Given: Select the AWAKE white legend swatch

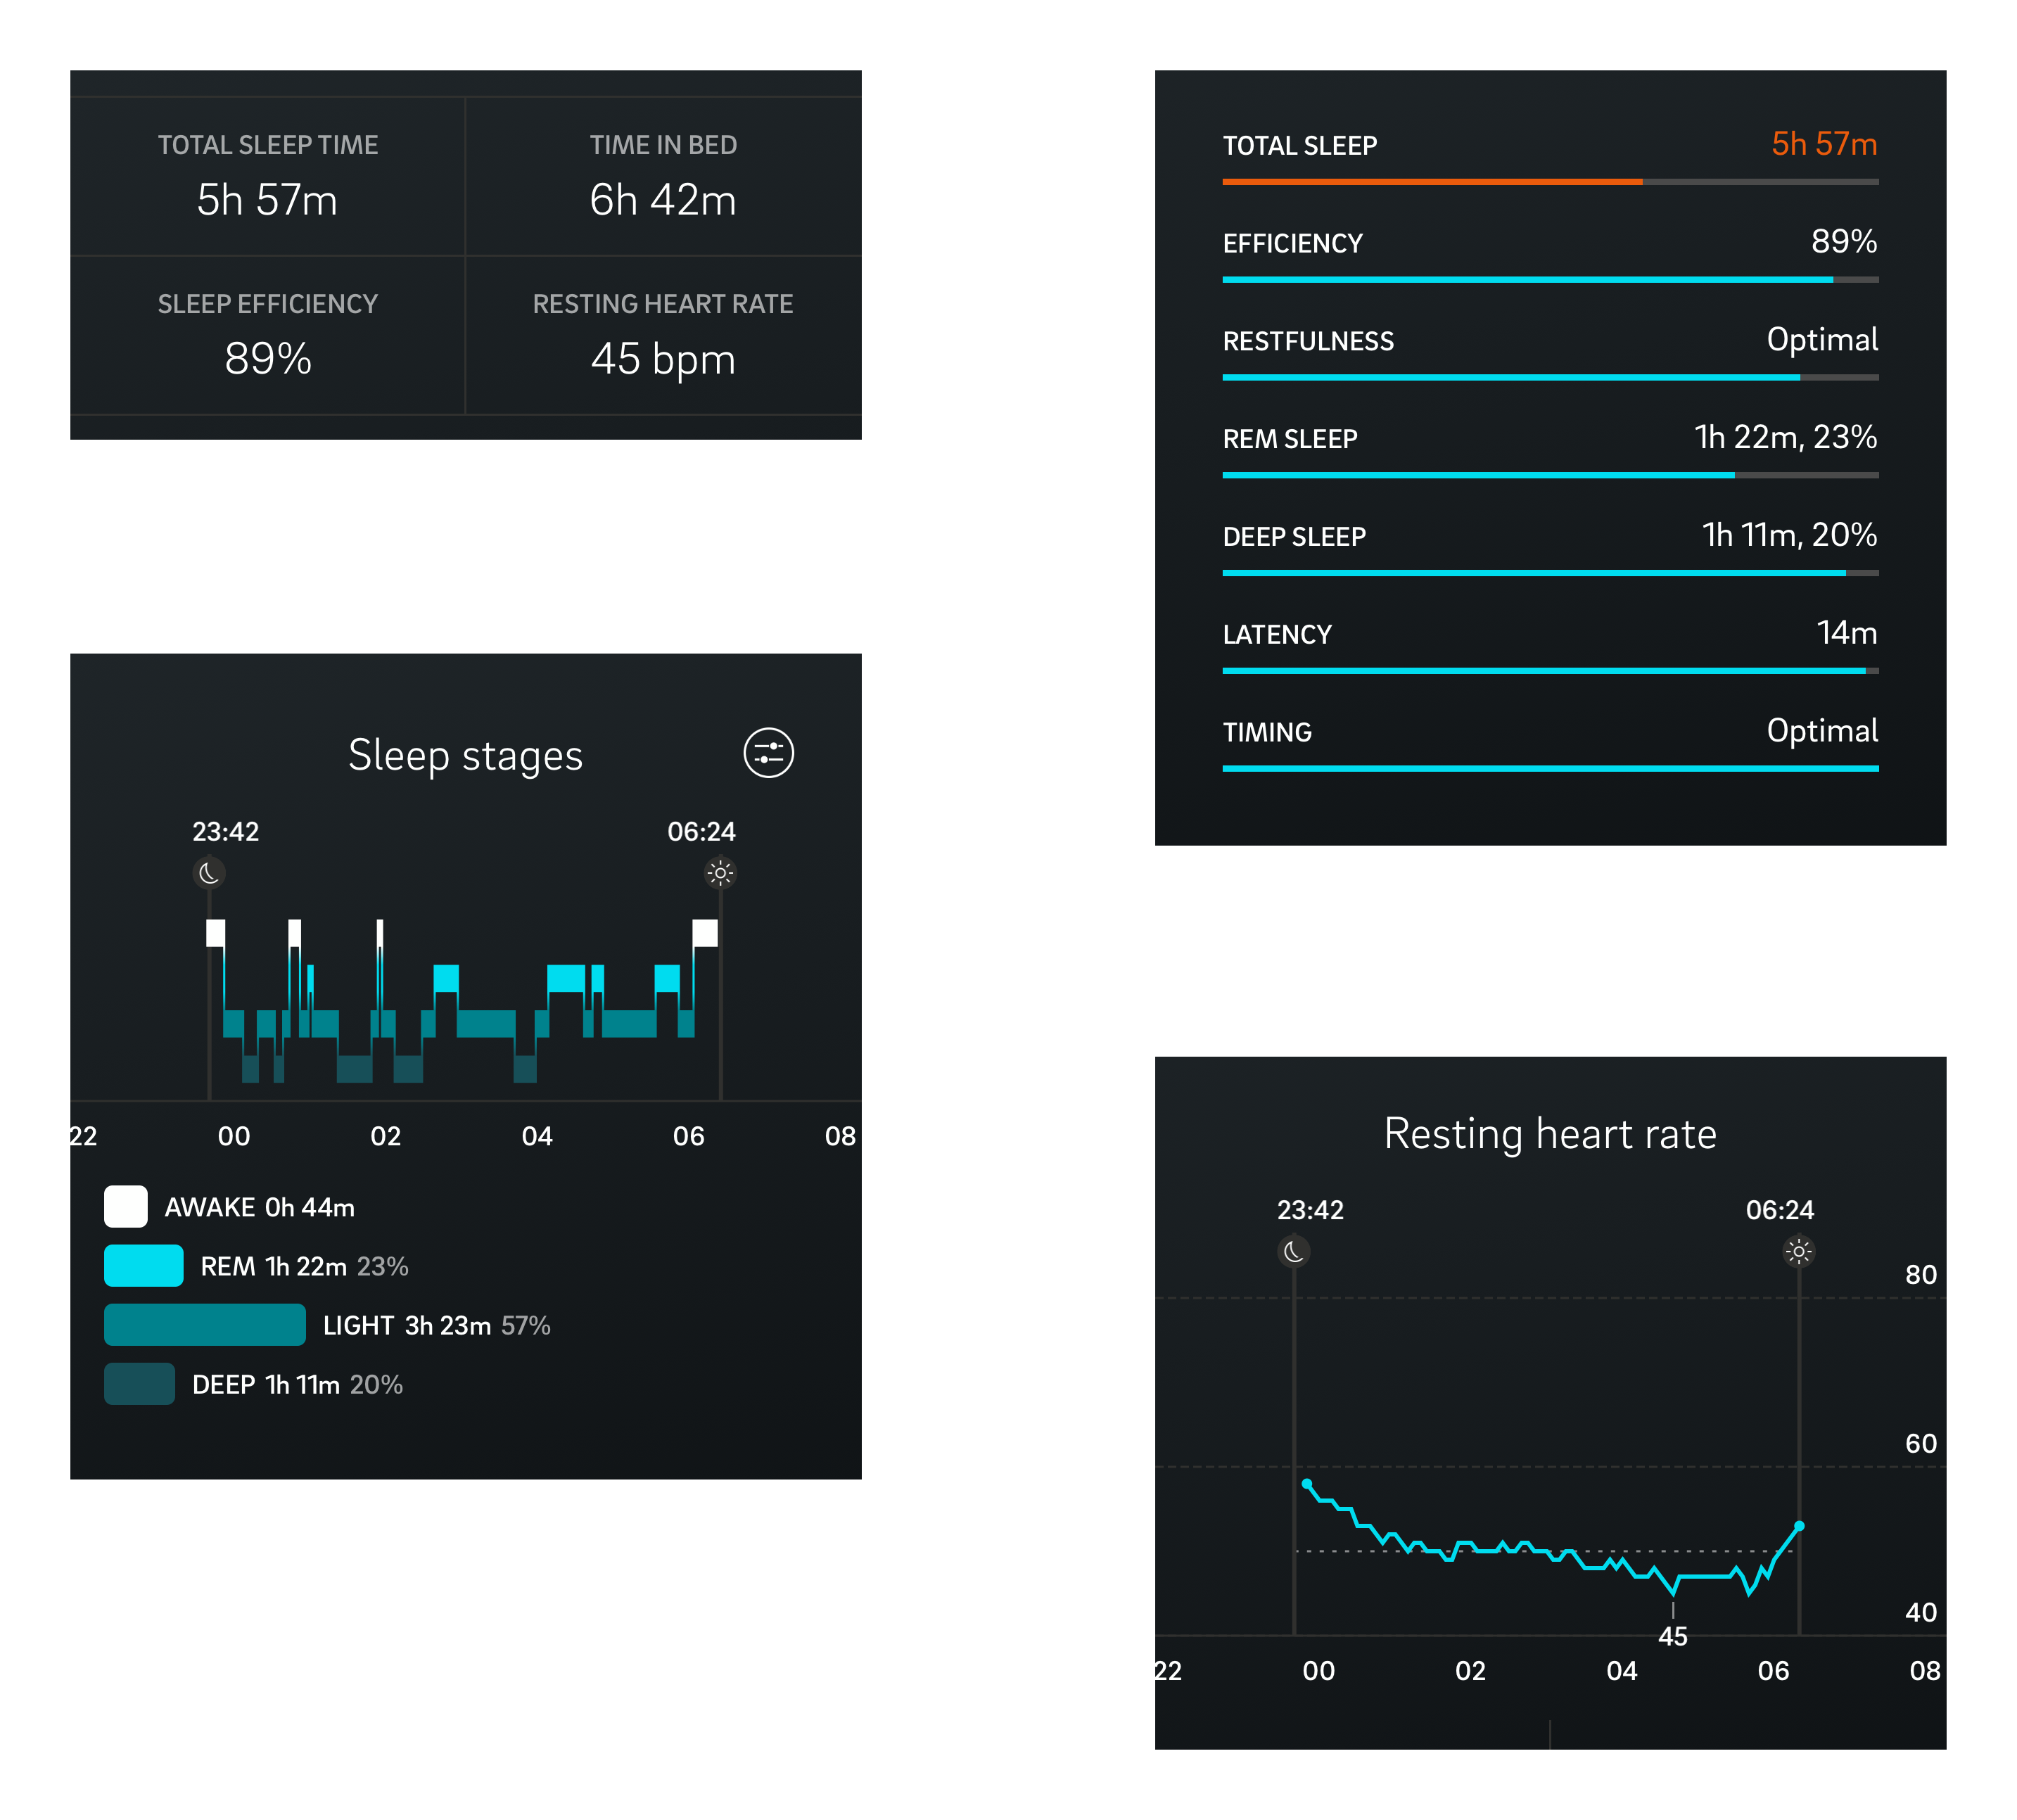Looking at the screenshot, I should [x=126, y=1206].
